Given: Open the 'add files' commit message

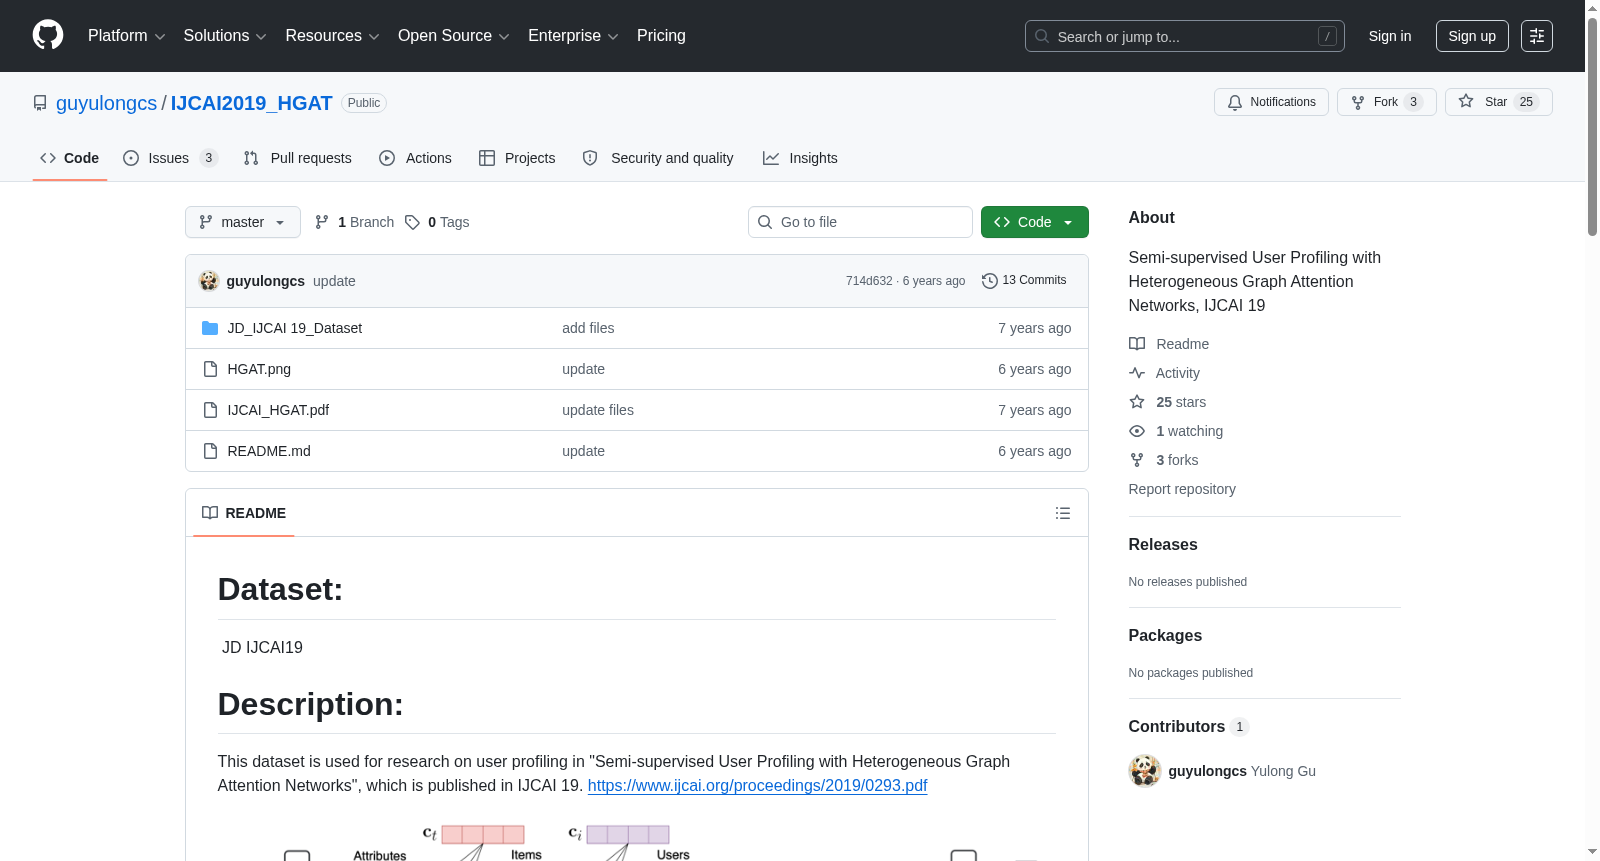Looking at the screenshot, I should (588, 328).
